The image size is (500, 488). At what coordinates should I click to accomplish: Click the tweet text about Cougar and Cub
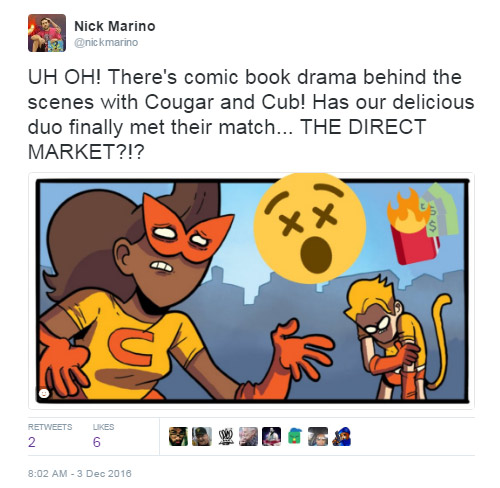point(251,114)
